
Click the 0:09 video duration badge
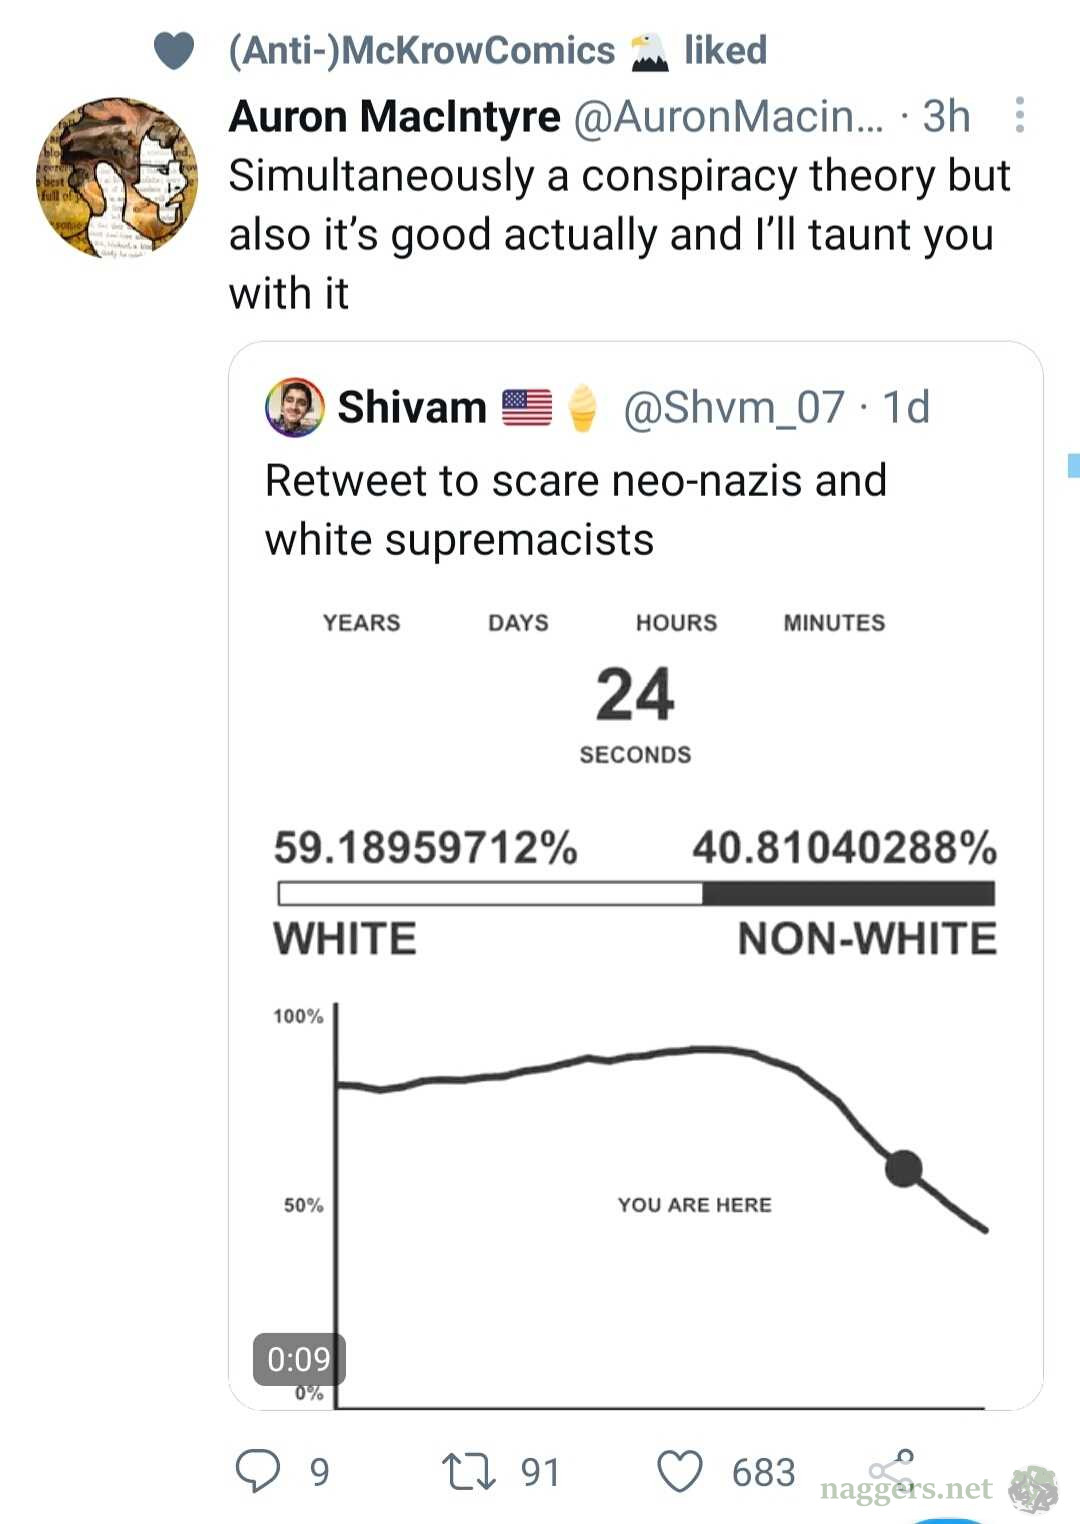tap(299, 1359)
